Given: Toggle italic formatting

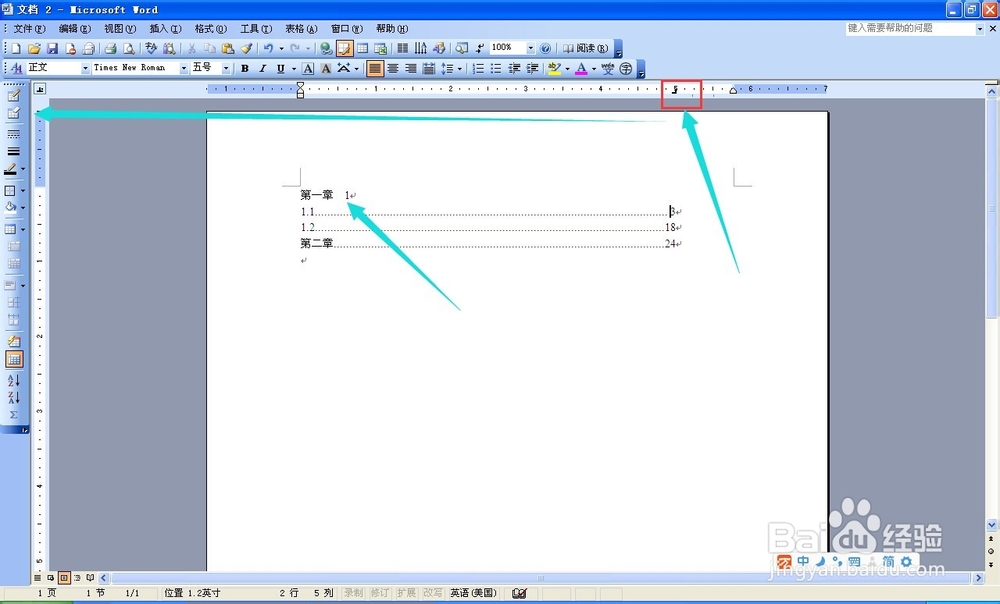Looking at the screenshot, I should (262, 68).
